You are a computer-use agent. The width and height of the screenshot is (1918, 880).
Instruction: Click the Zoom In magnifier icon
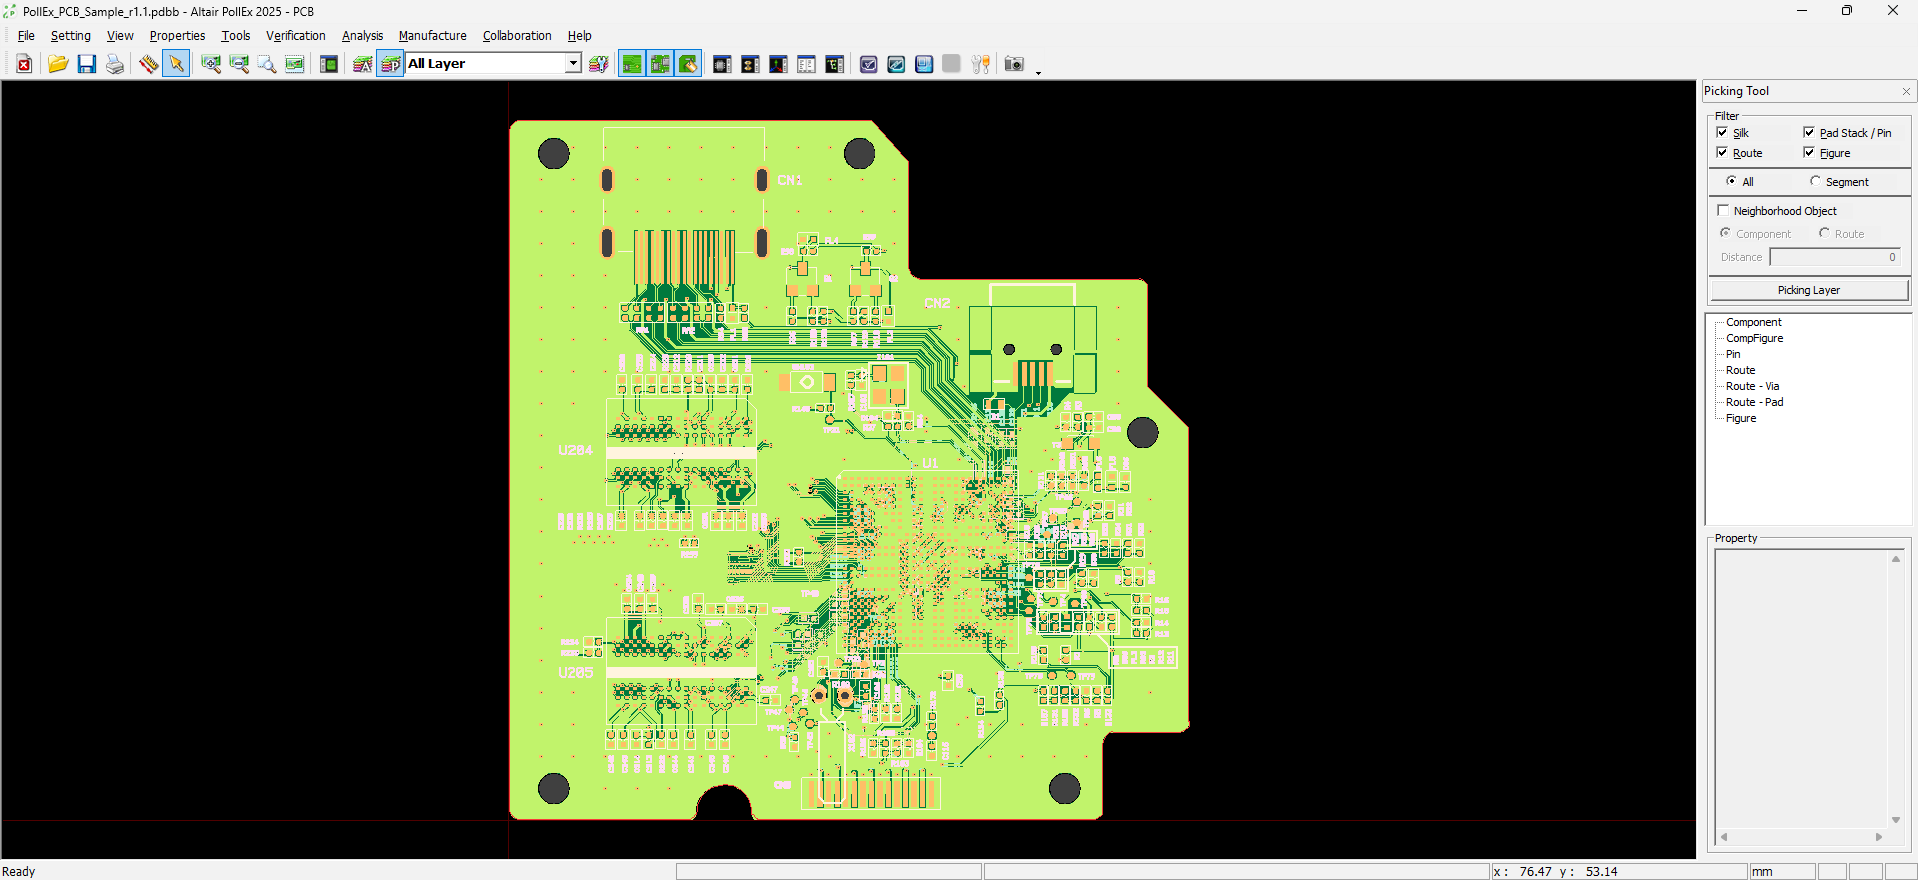210,64
